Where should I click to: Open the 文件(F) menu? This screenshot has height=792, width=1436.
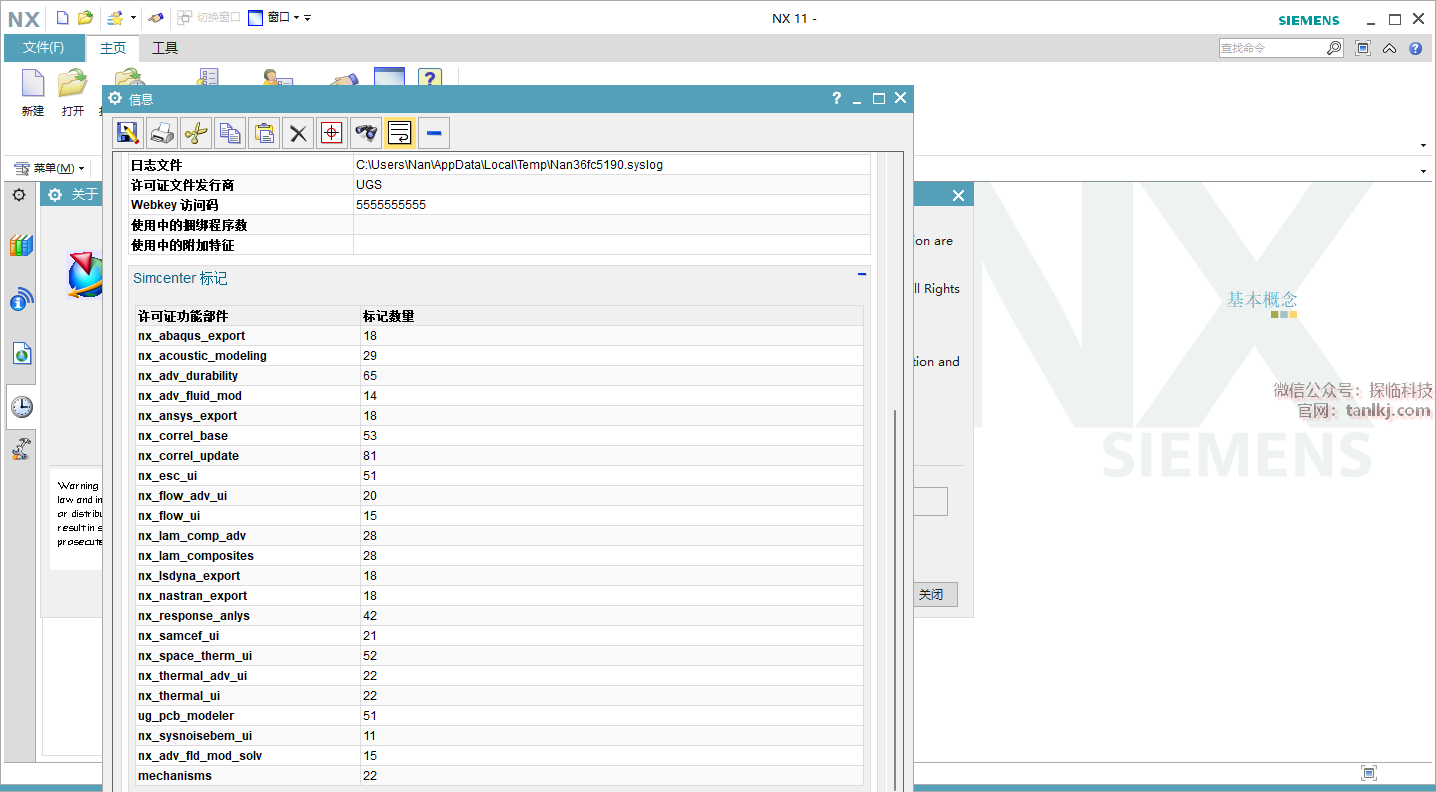click(x=44, y=48)
